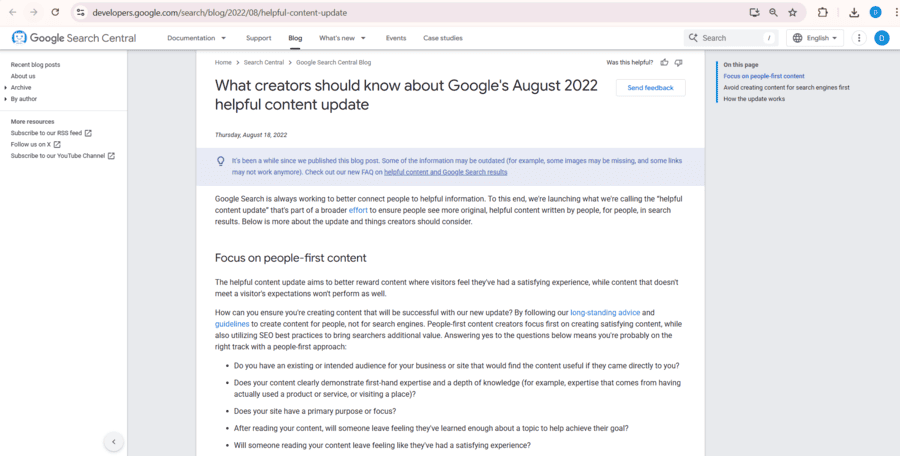
Task: Click external link icon beside Follow us on X
Action: 57,144
